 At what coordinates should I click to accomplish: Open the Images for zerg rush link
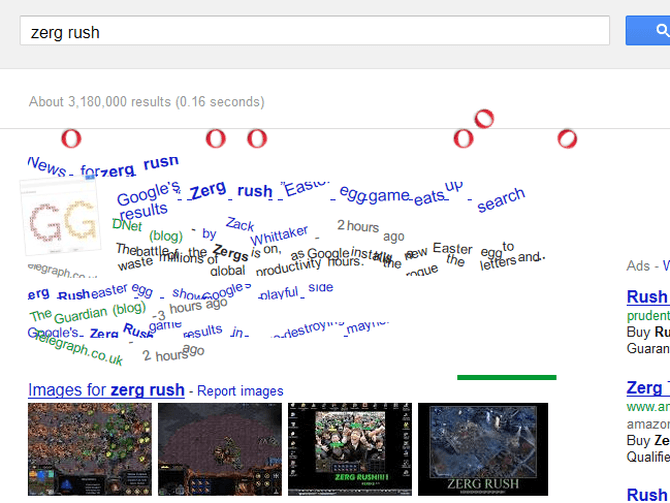coord(106,390)
